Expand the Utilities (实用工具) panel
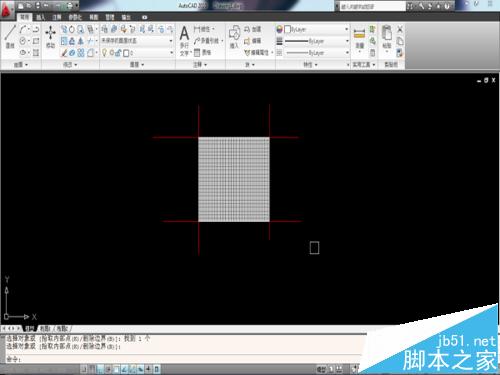This screenshot has height=375, width=500. tap(364, 64)
